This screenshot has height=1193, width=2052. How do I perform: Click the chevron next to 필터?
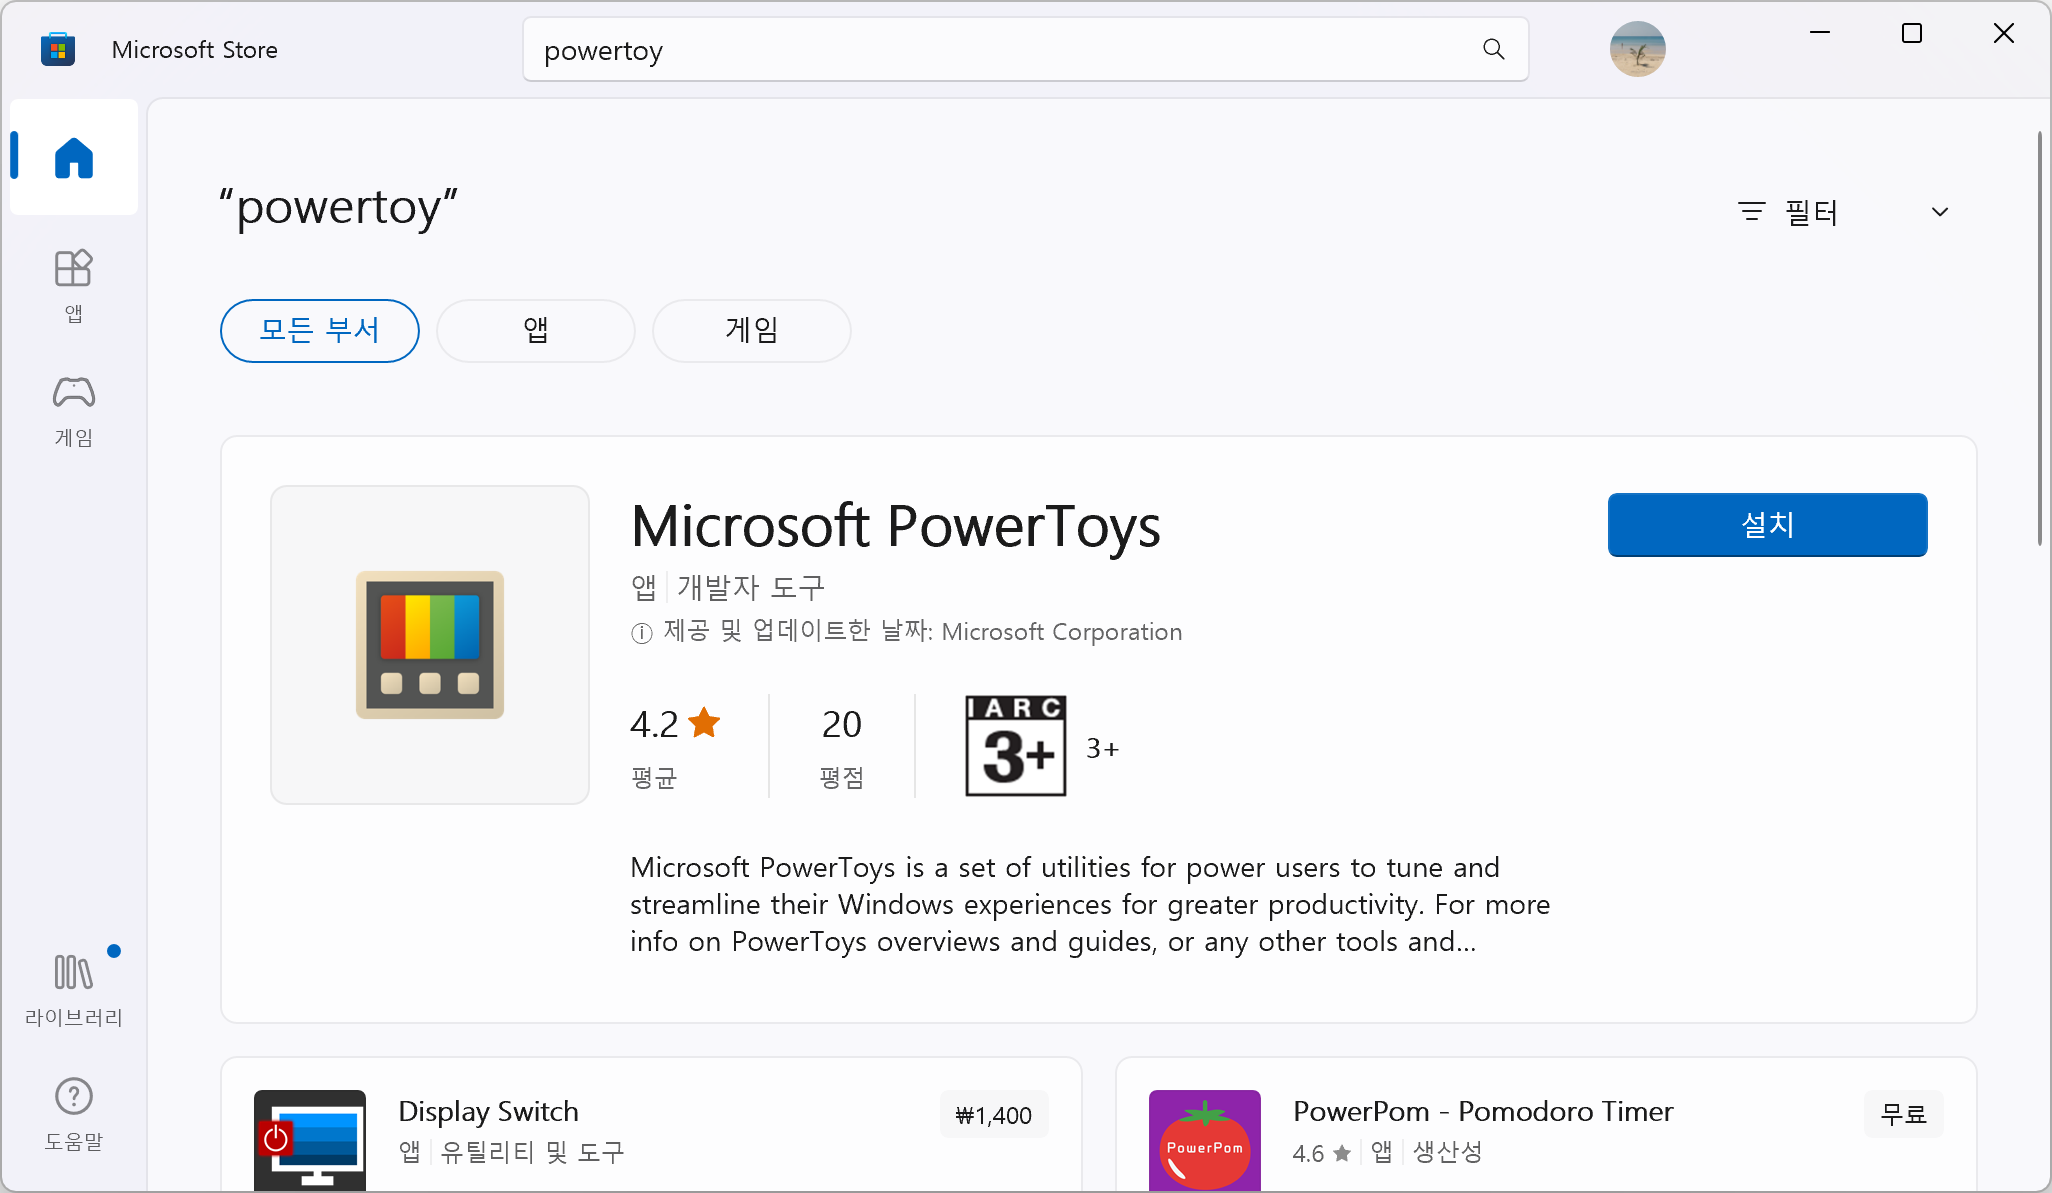tap(1939, 212)
